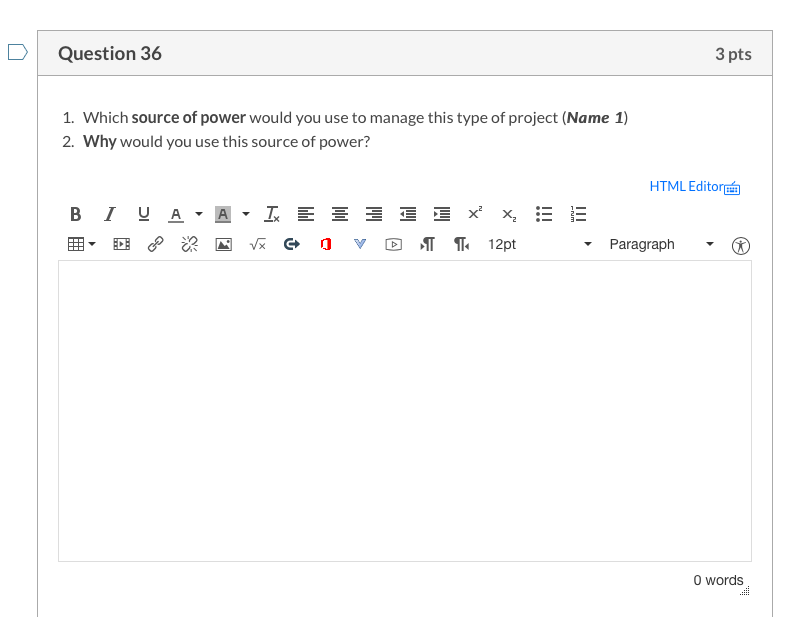Click the external tool arrow icon
This screenshot has width=792, height=617.
coord(291,244)
